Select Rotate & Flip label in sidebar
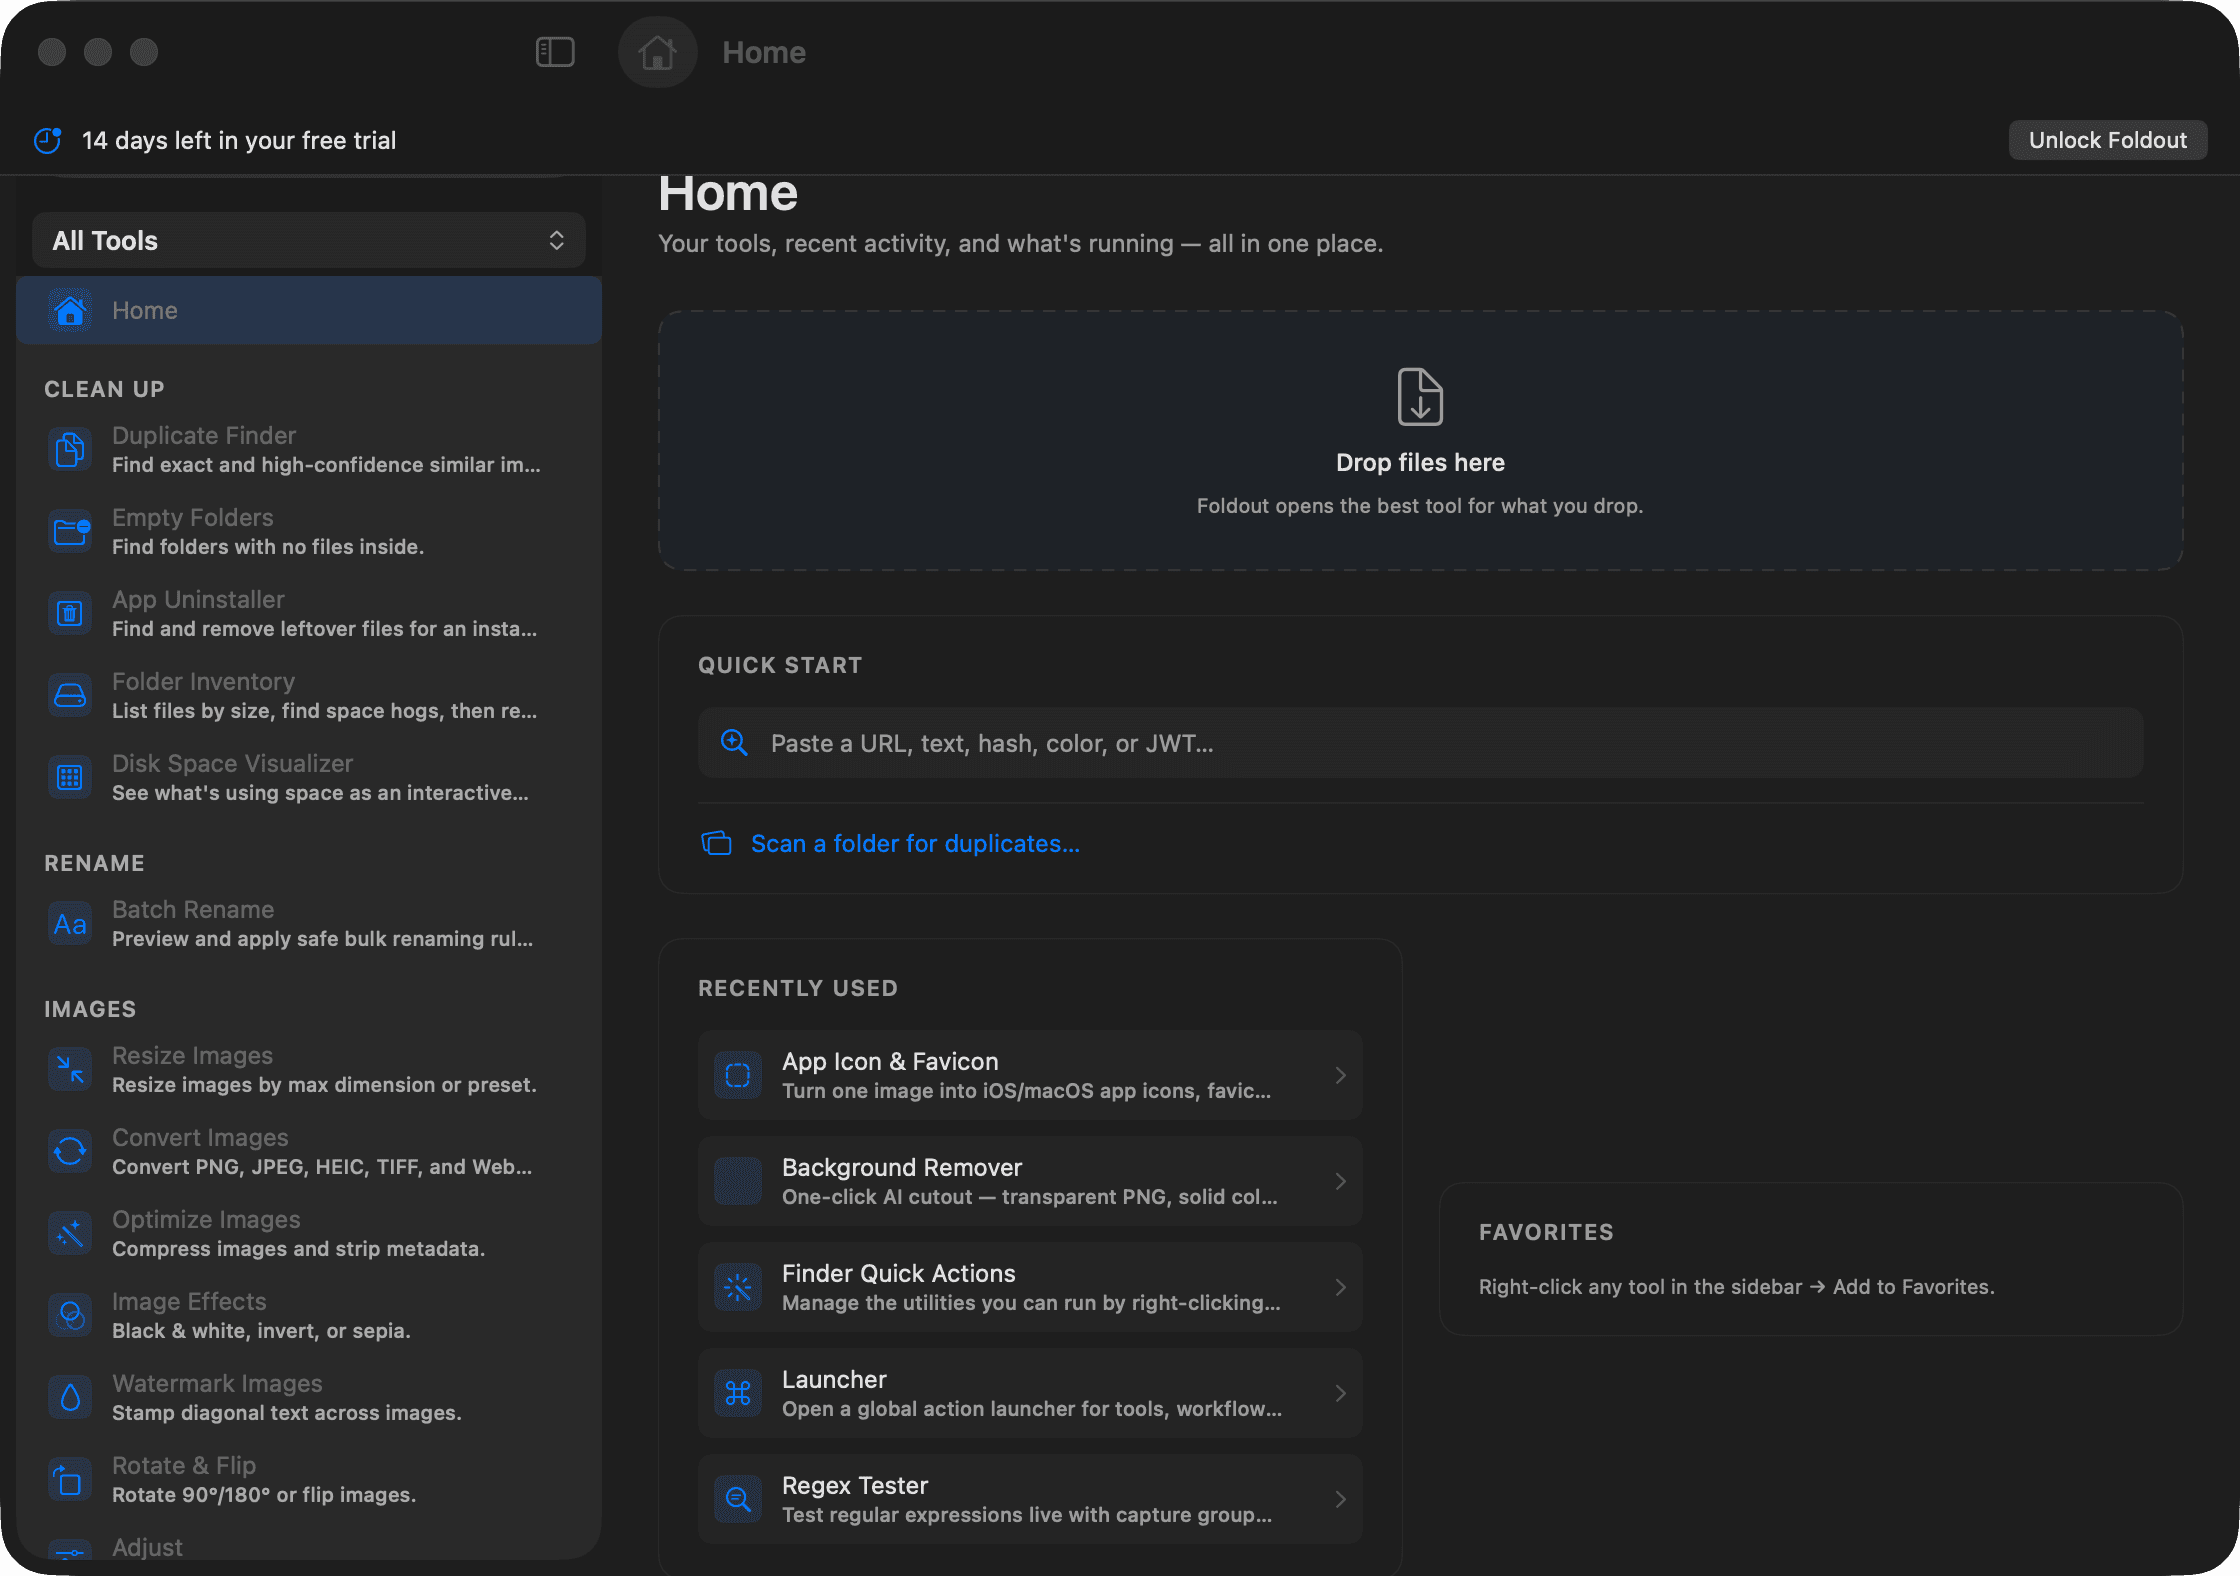Image resolution: width=2240 pixels, height=1576 pixels. tap(184, 1465)
